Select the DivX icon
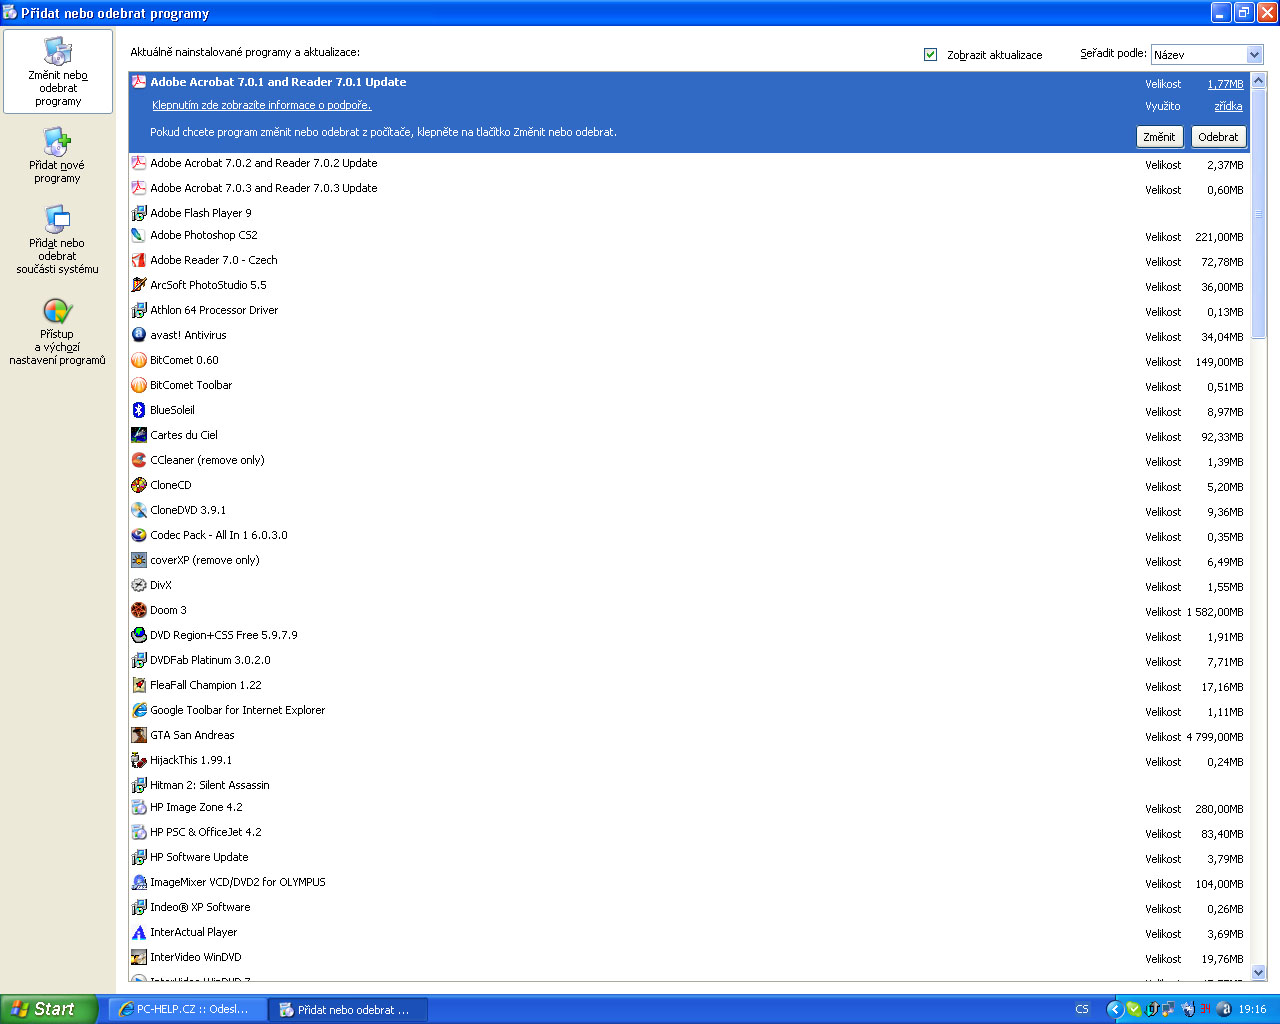 [139, 585]
